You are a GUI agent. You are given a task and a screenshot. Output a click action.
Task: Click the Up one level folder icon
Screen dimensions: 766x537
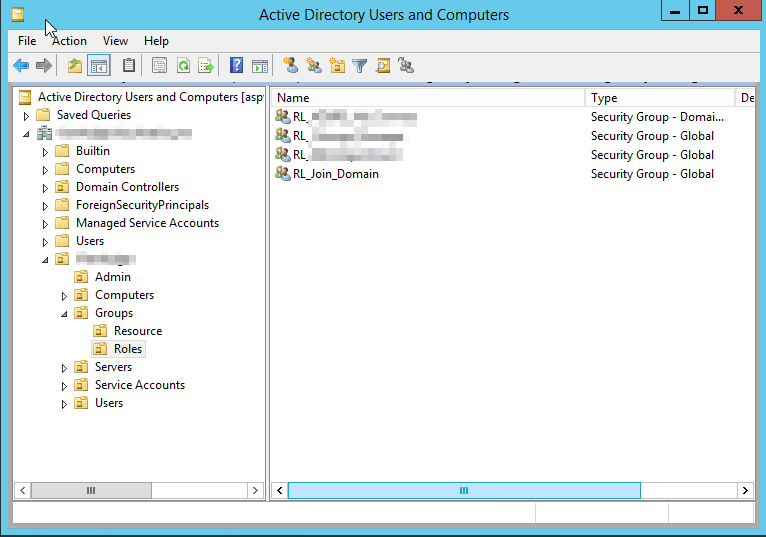point(75,66)
